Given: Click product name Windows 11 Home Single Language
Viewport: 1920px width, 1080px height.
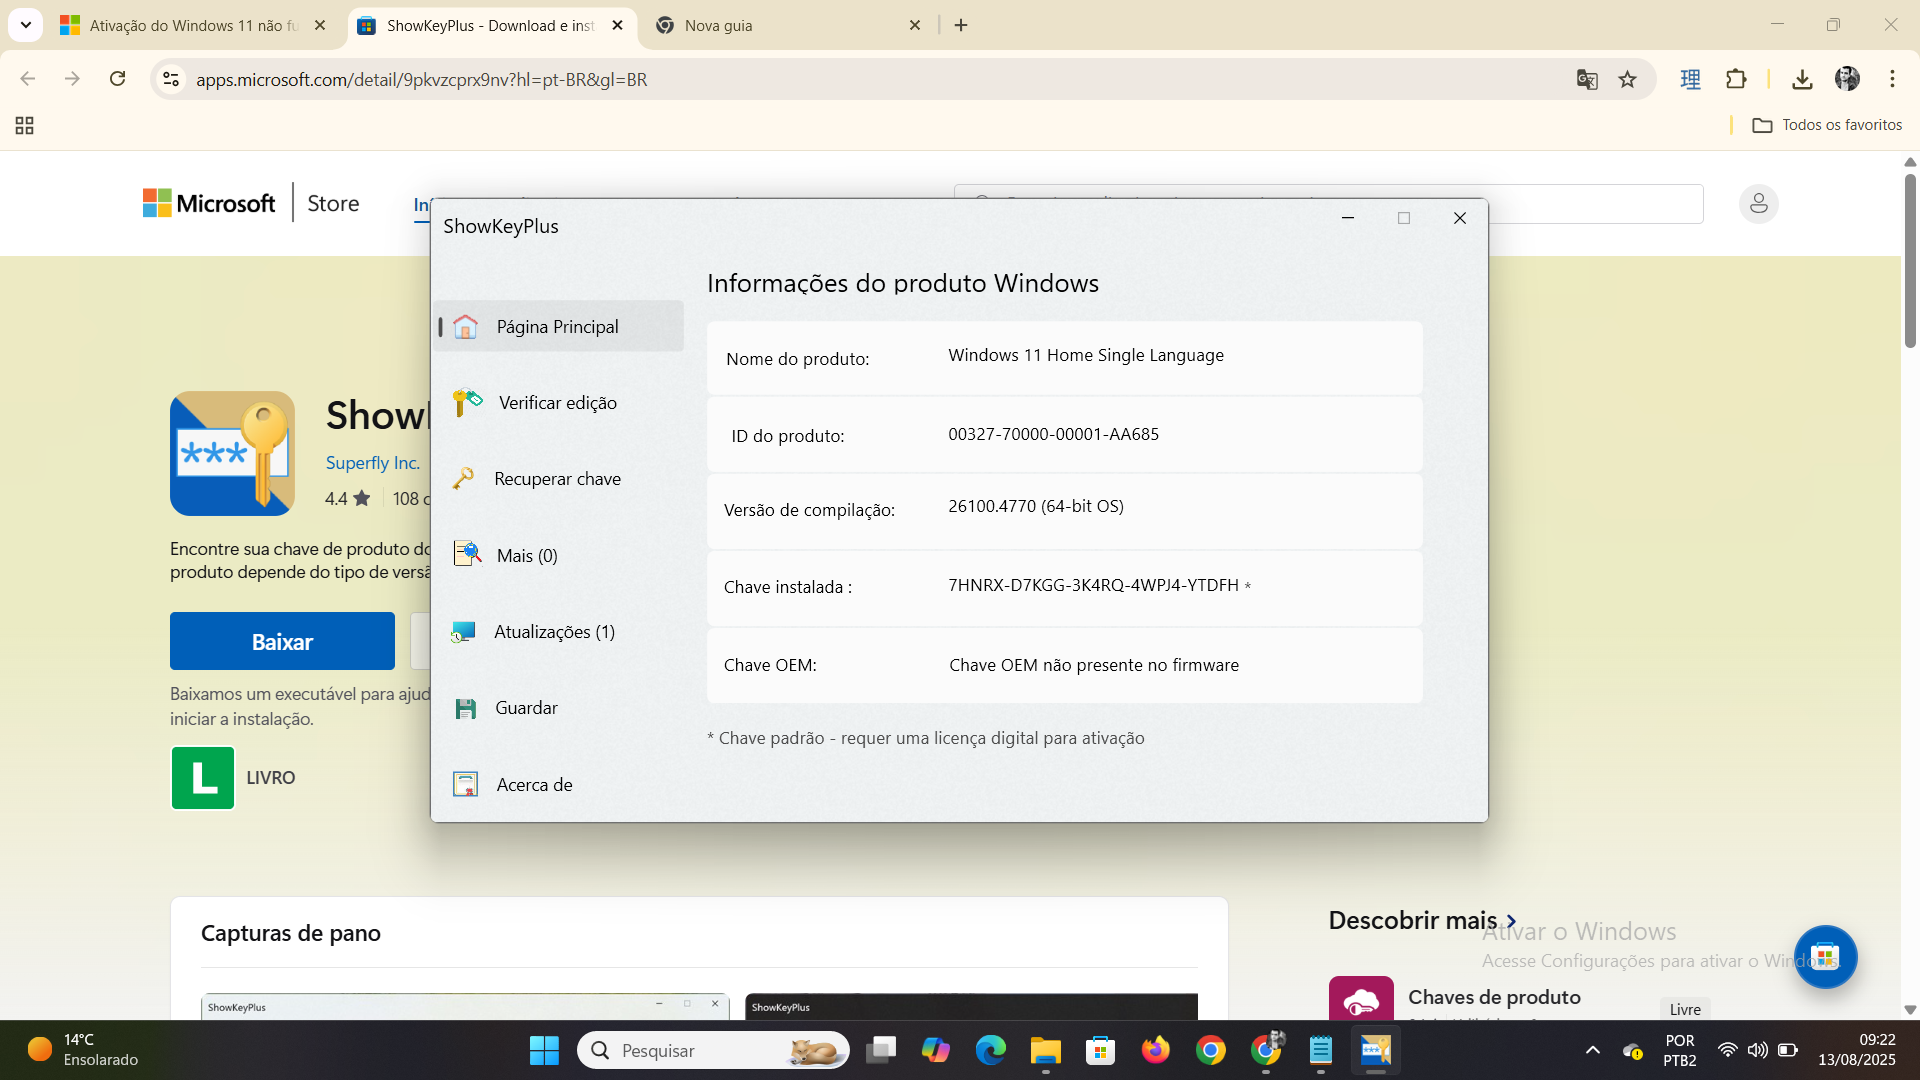Looking at the screenshot, I should [x=1086, y=355].
